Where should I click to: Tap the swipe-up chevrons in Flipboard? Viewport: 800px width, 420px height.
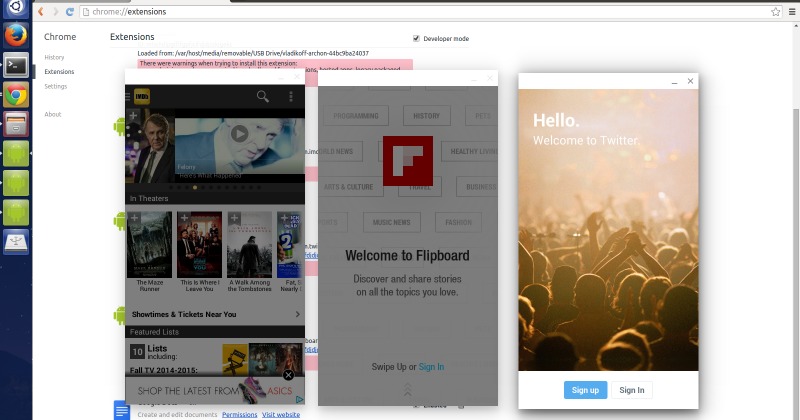click(x=408, y=390)
